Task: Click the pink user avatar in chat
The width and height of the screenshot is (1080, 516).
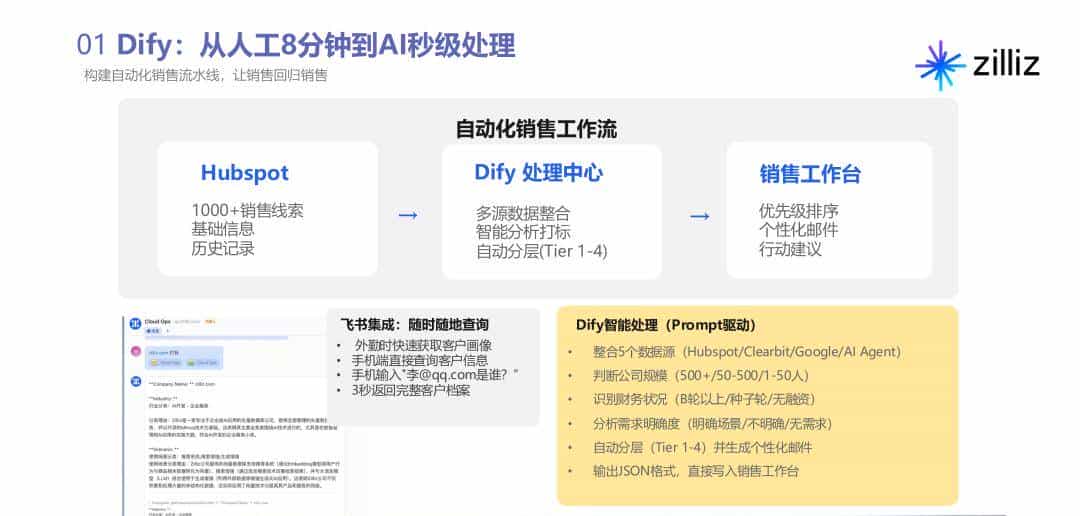Action: (x=136, y=351)
